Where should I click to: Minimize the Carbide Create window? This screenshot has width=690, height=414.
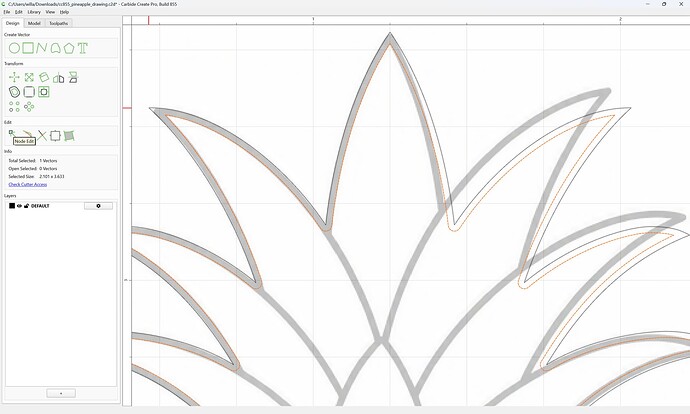point(648,4)
